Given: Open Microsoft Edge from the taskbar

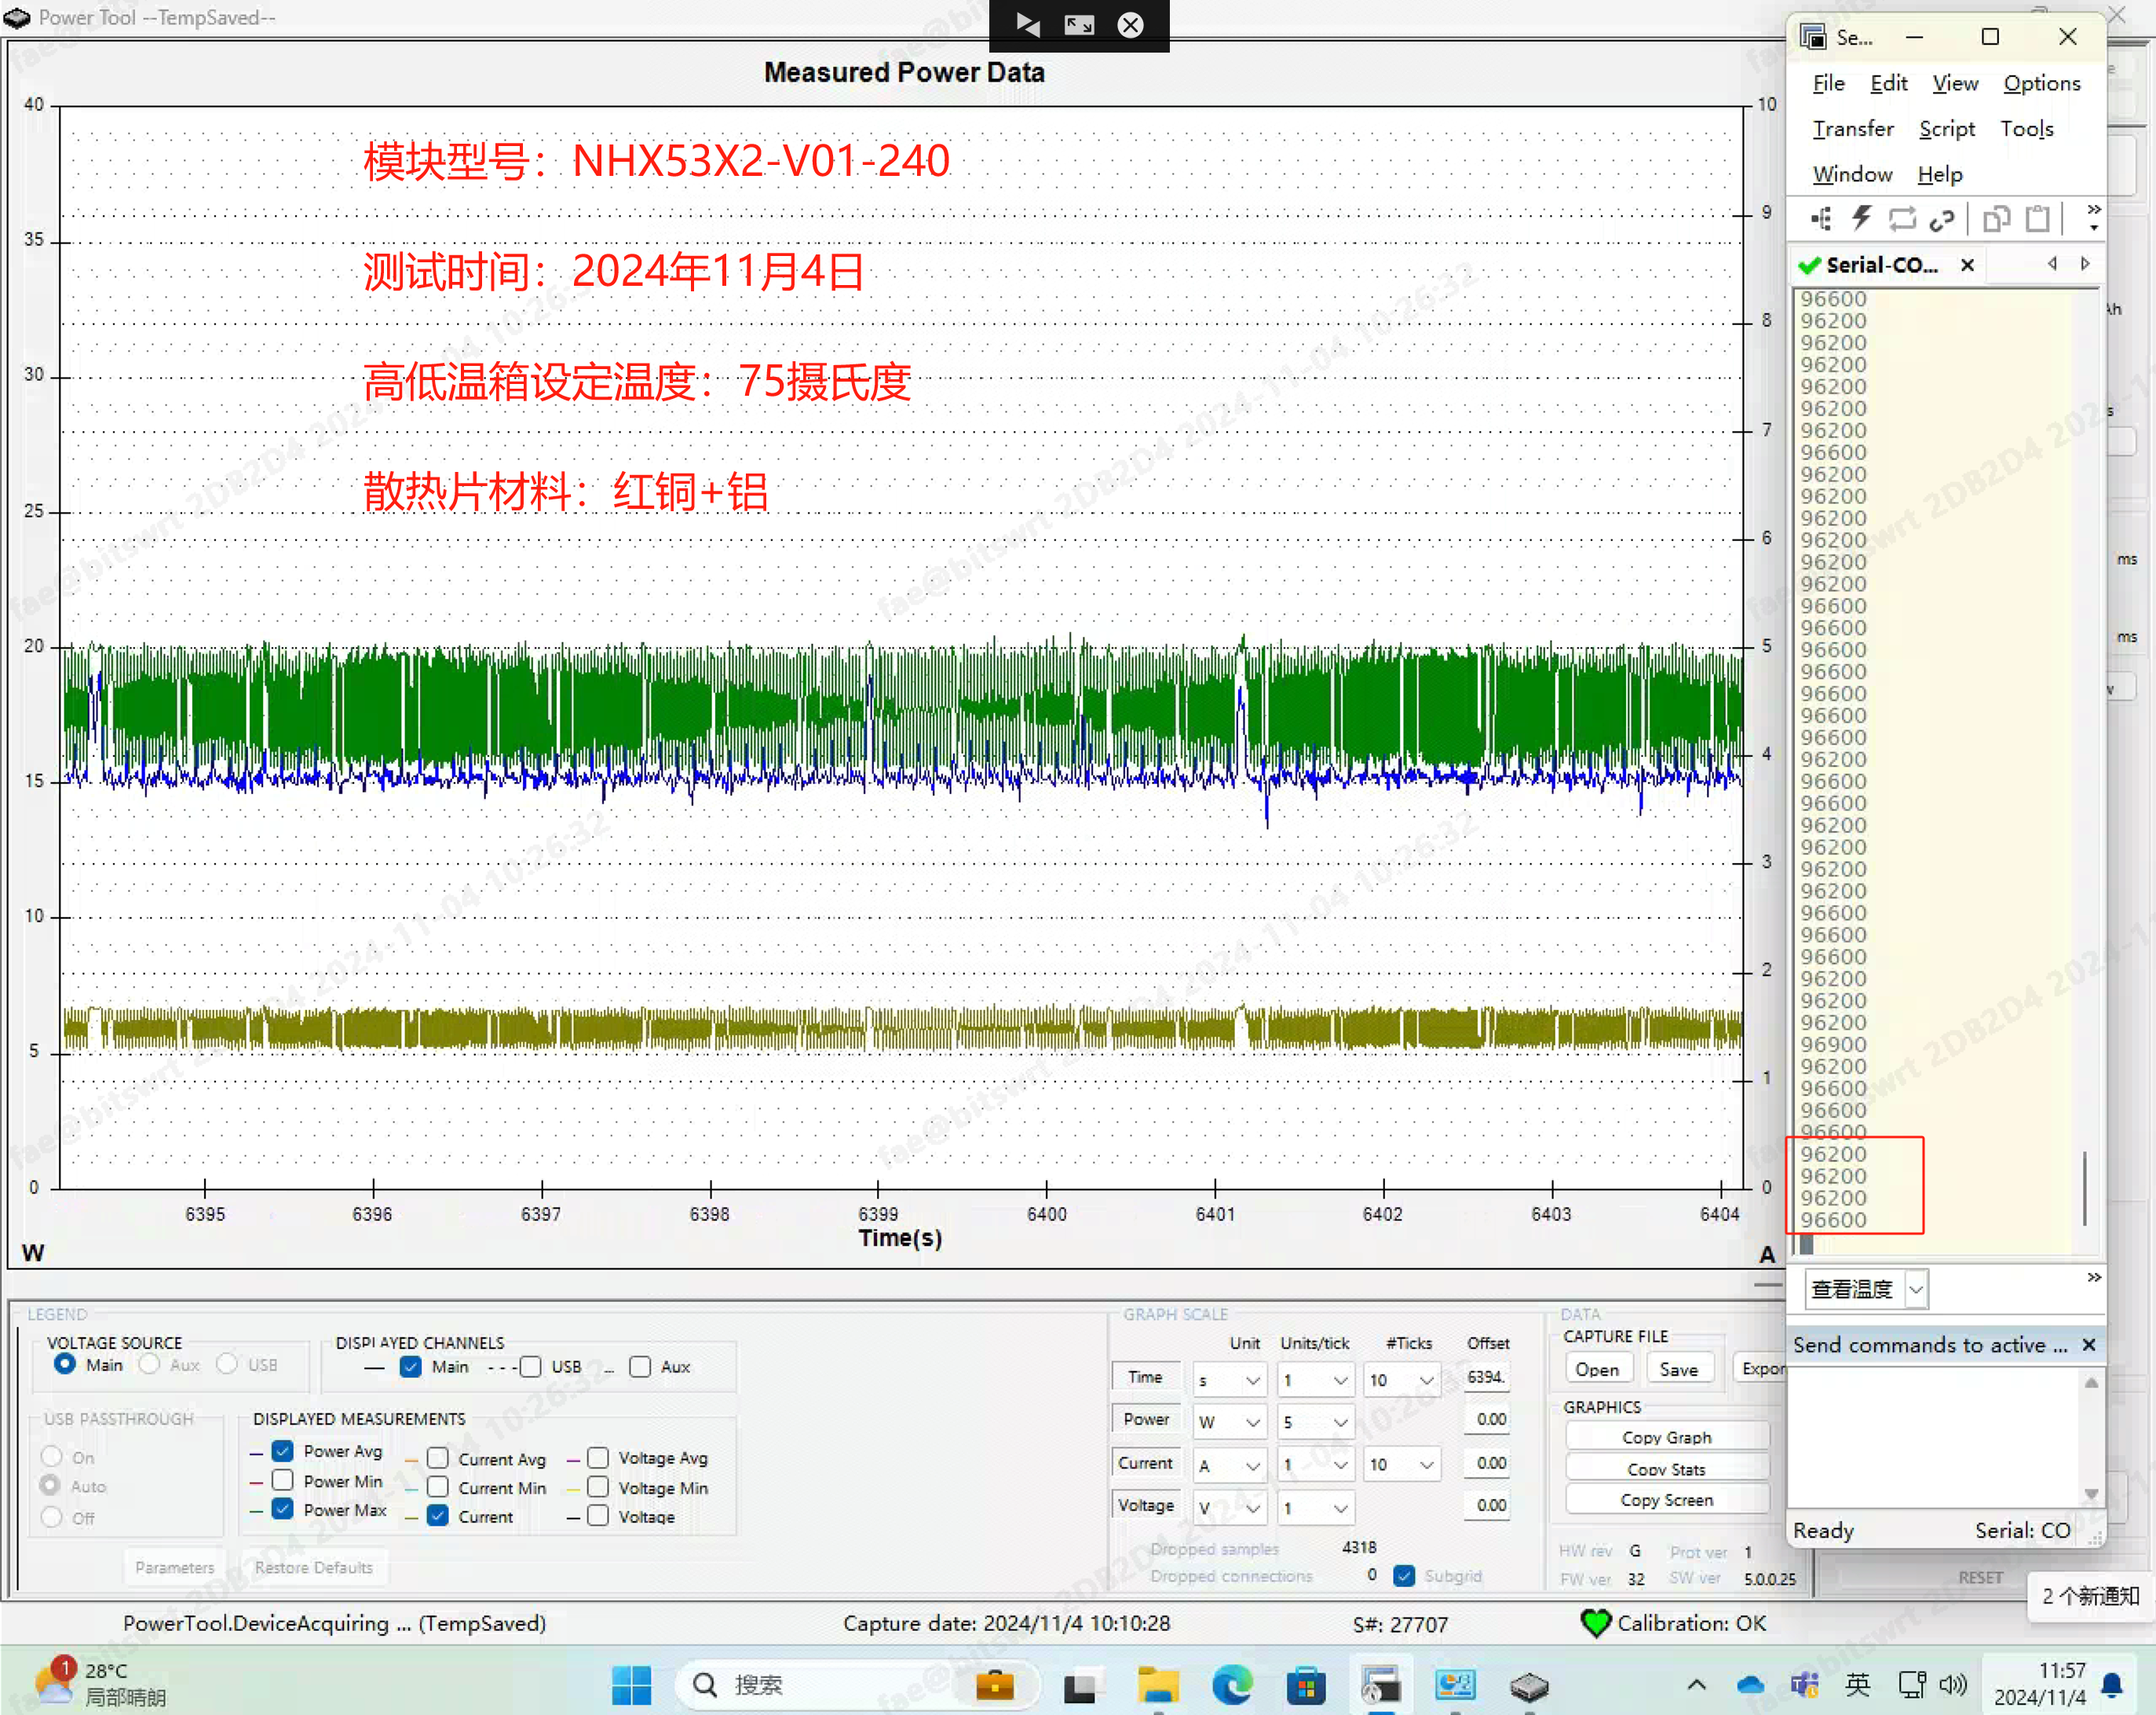Looking at the screenshot, I should tap(1231, 1686).
